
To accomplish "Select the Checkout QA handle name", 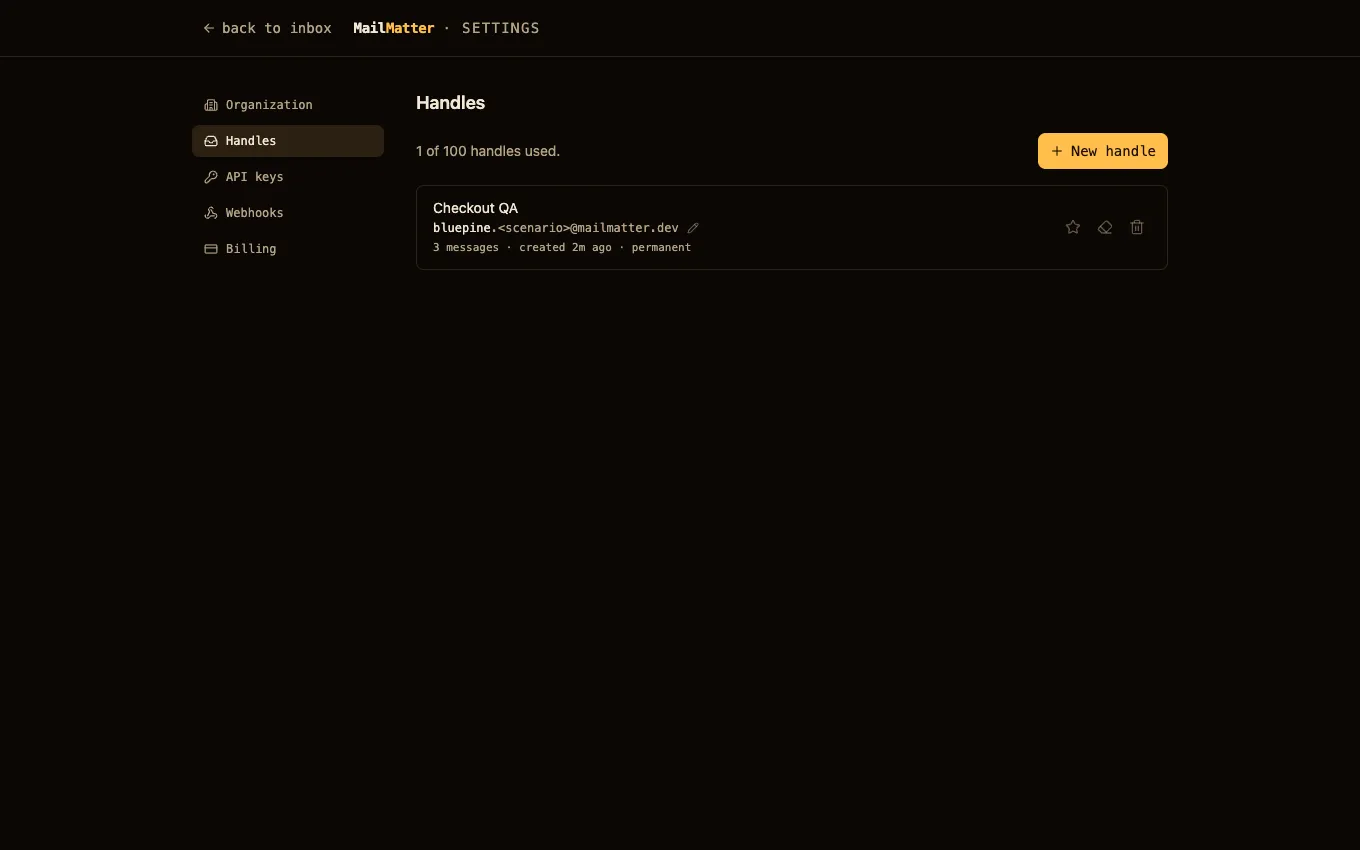I will pos(476,208).
